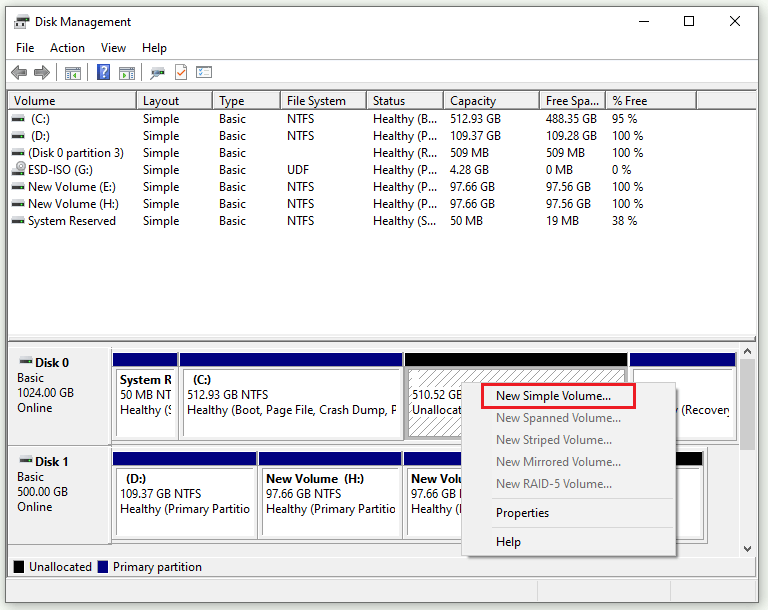
Task: Click the scroll down arrow of disk pane
Action: point(747,549)
